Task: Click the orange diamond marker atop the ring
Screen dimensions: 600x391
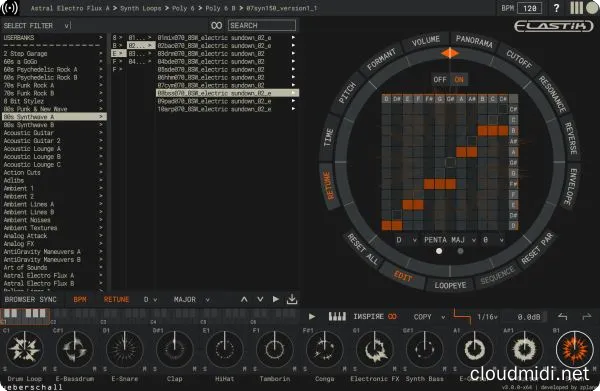Action: point(450,53)
